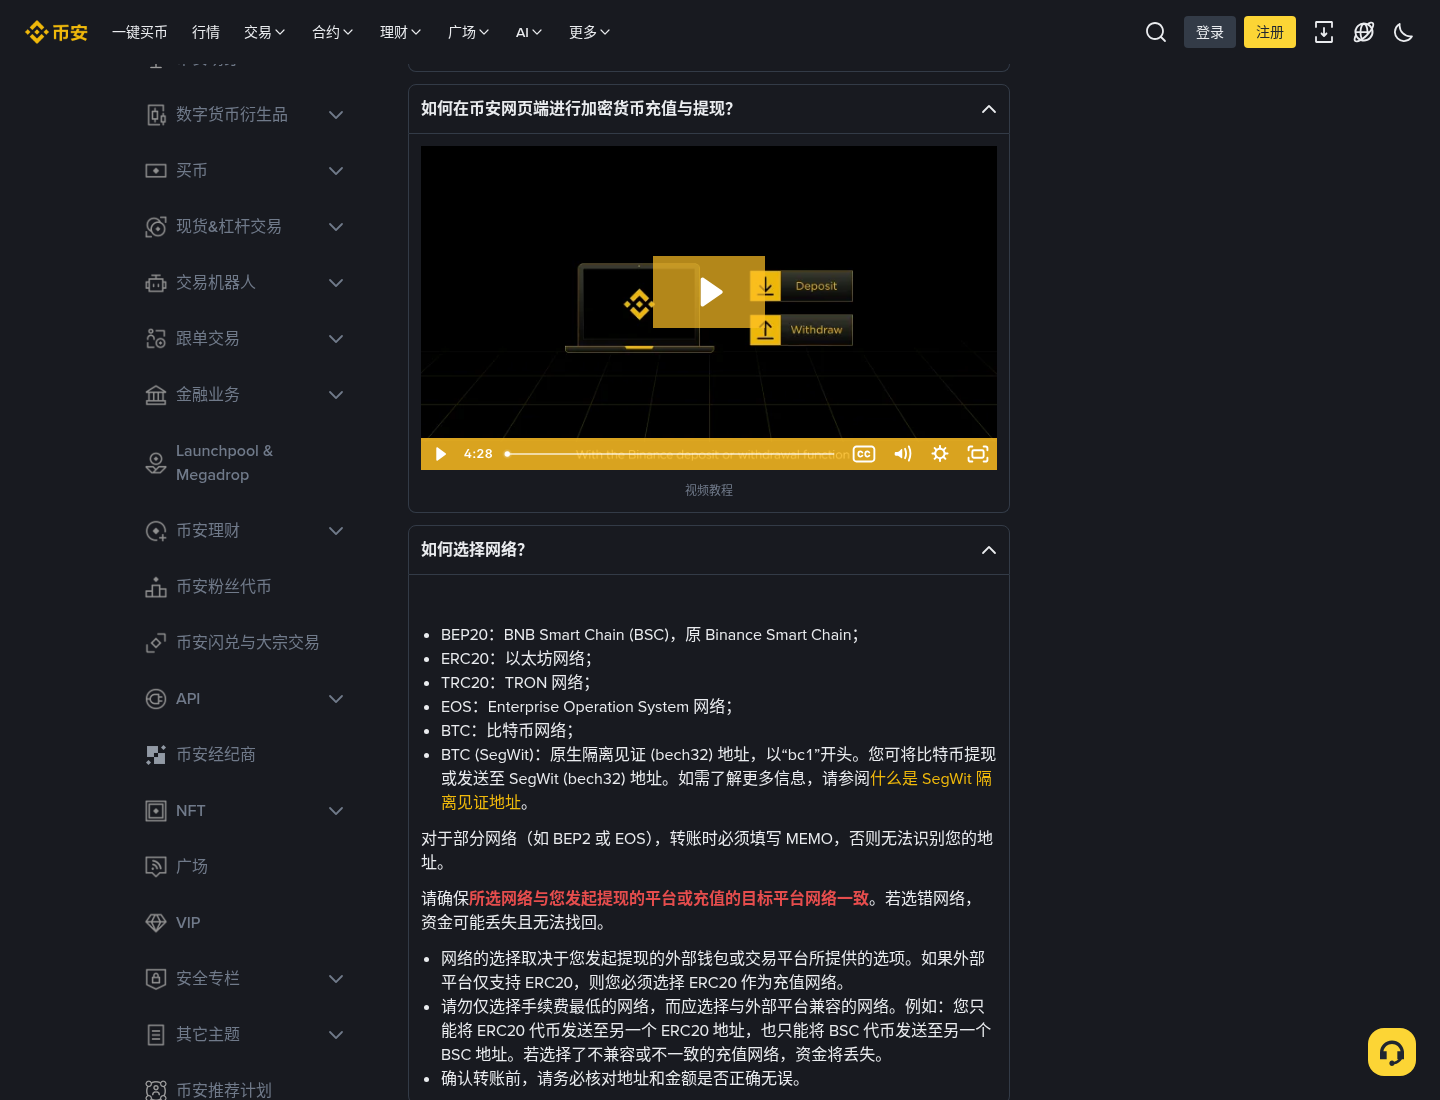This screenshot has height=1100, width=1440.
Task: Click the 币安经纪商 sidebar icon
Action: (156, 755)
